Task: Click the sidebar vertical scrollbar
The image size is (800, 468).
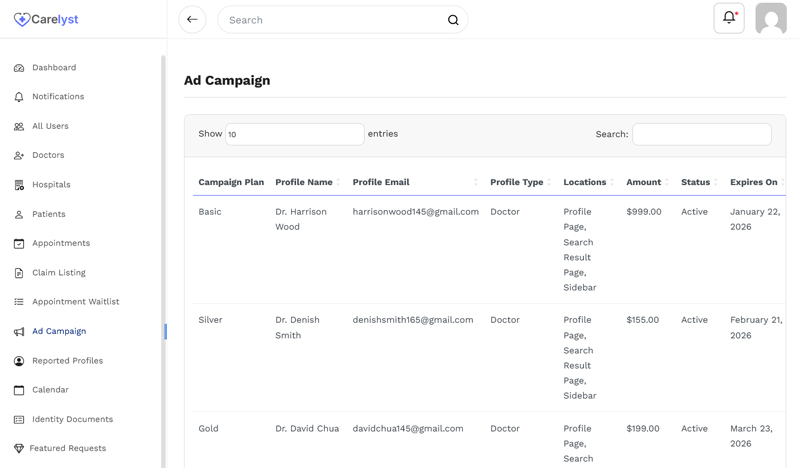Action: coord(163,261)
